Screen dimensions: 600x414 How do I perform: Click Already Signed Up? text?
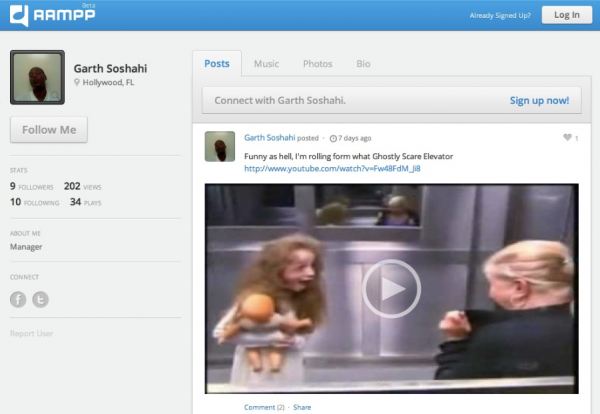point(500,16)
